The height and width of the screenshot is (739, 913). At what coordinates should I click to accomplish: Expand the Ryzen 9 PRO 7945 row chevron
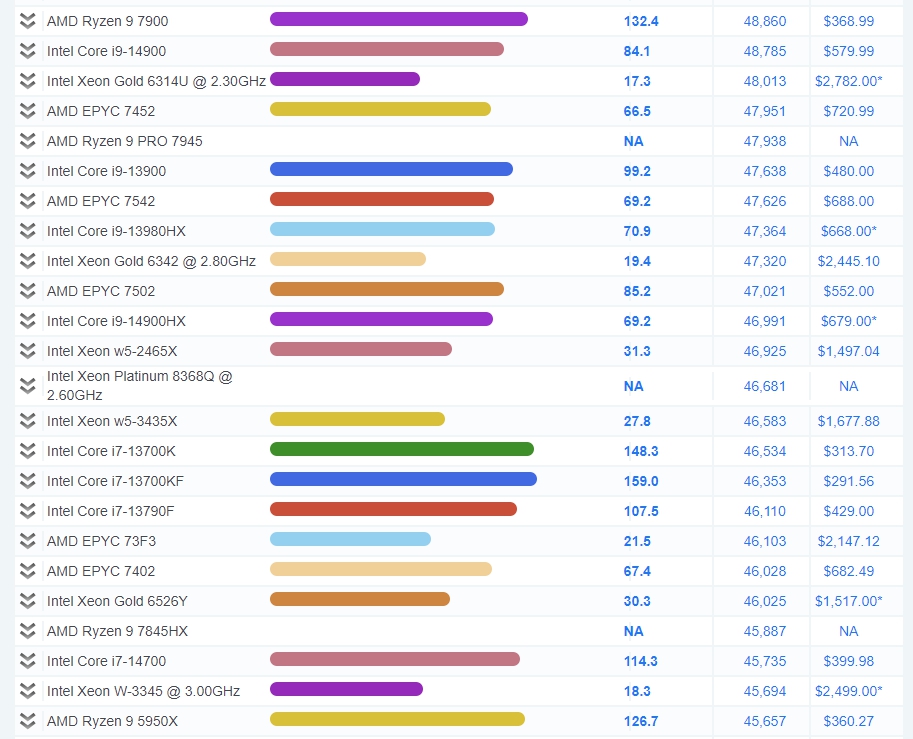(x=27, y=142)
